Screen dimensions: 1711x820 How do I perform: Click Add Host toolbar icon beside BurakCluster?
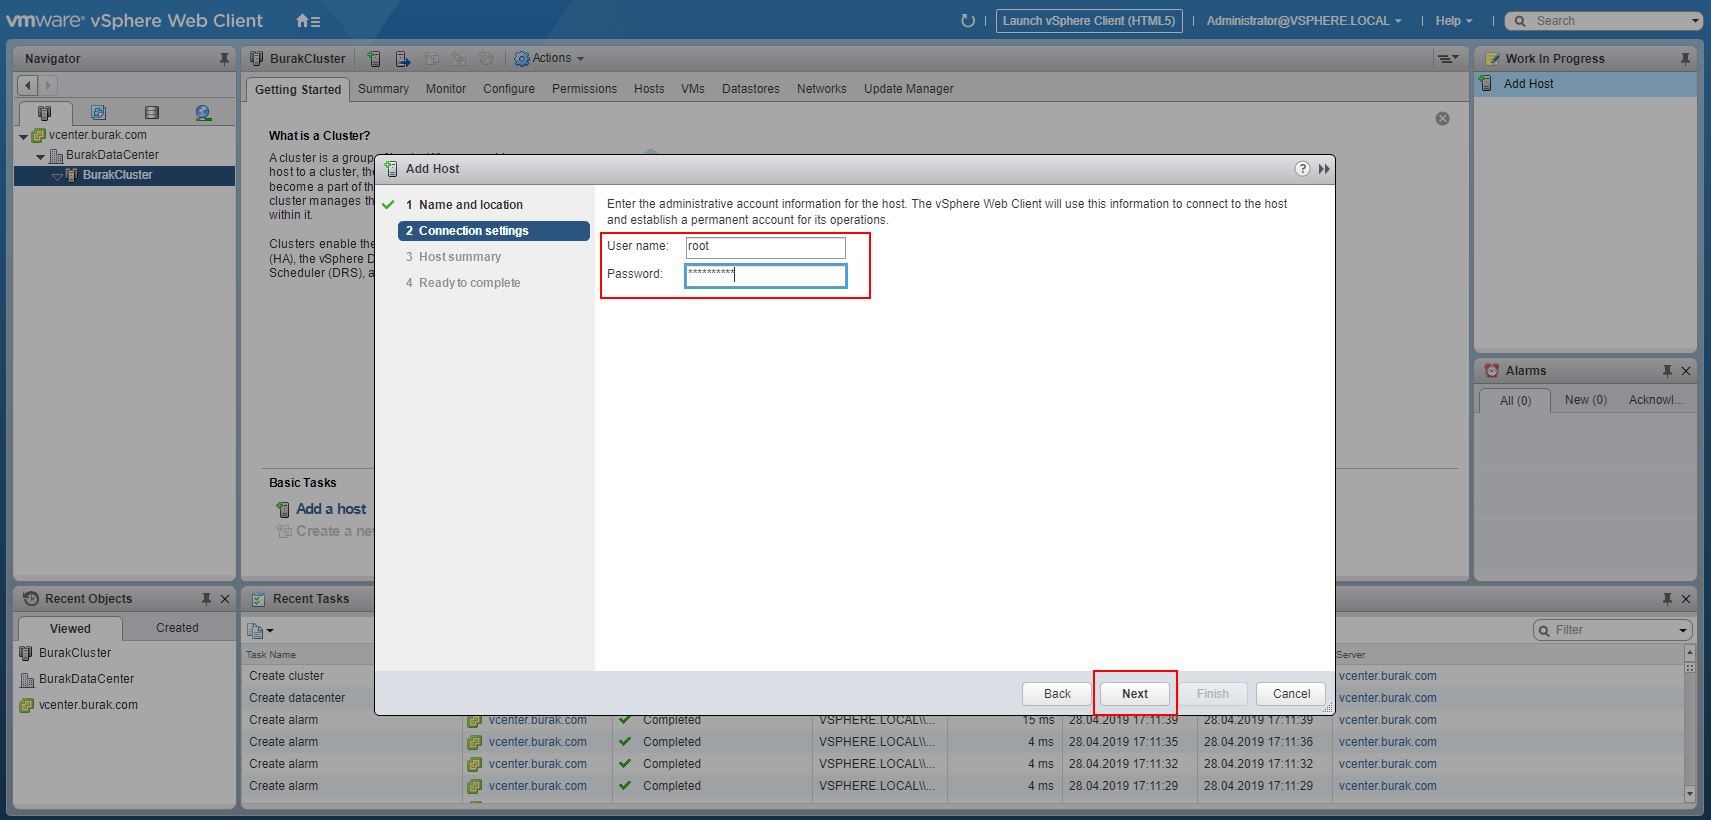[x=374, y=59]
